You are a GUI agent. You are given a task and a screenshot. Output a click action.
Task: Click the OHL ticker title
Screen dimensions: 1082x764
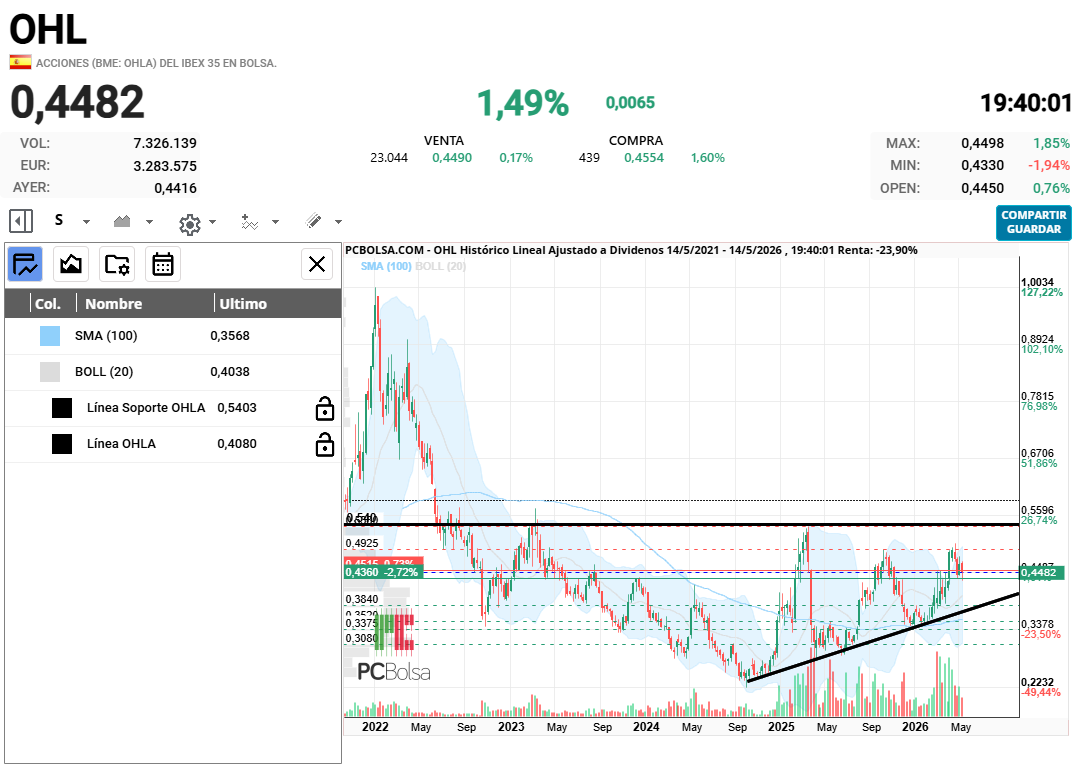48,30
